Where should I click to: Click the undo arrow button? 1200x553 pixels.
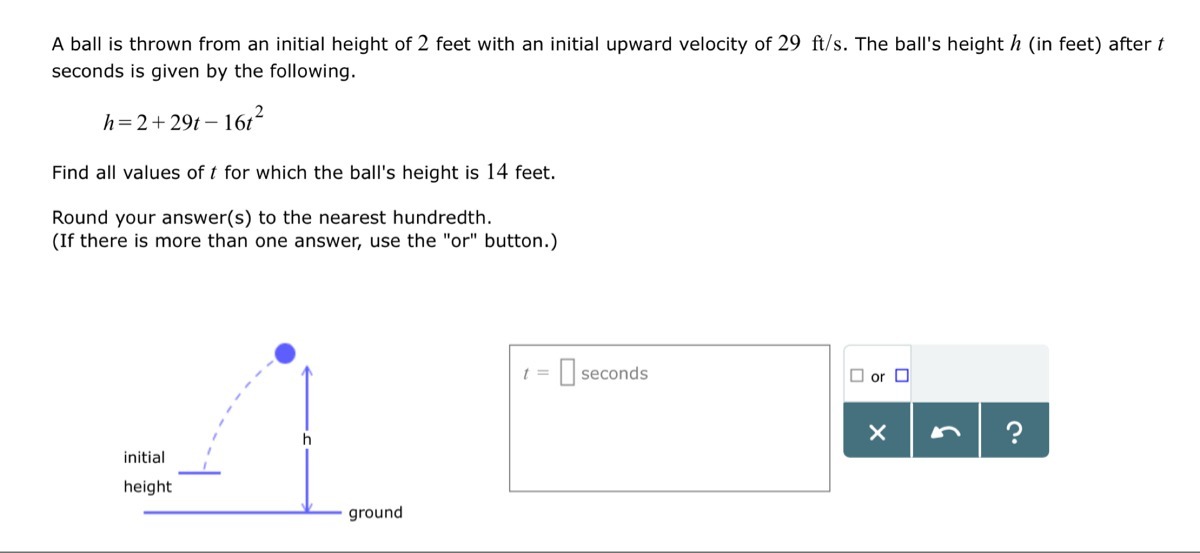pyautogui.click(x=946, y=430)
